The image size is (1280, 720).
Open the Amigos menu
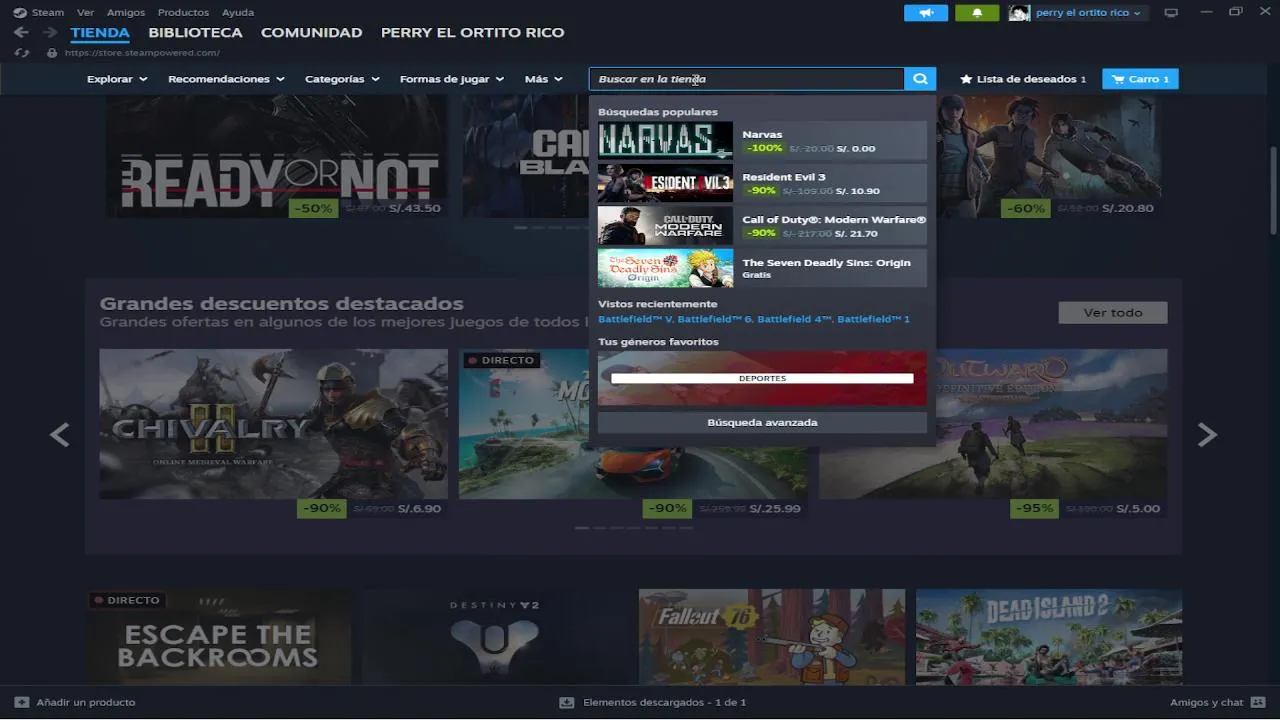125,13
